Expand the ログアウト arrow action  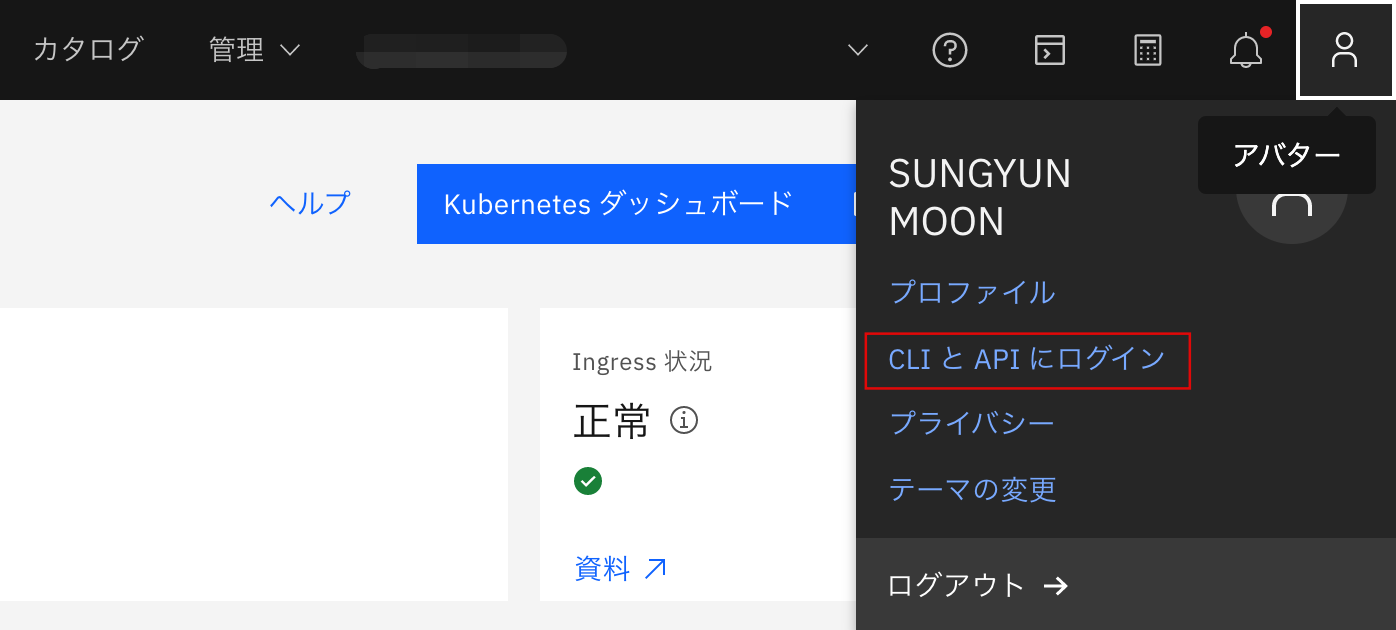pos(1057,586)
